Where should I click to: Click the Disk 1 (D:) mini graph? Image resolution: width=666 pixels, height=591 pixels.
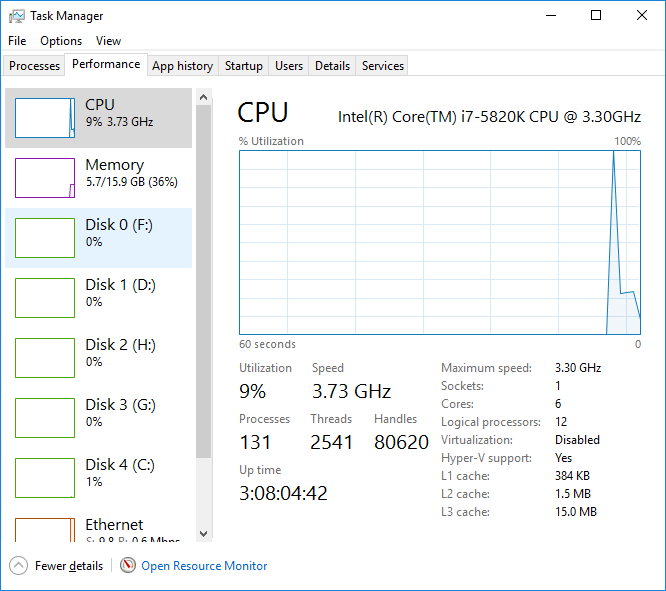click(45, 298)
